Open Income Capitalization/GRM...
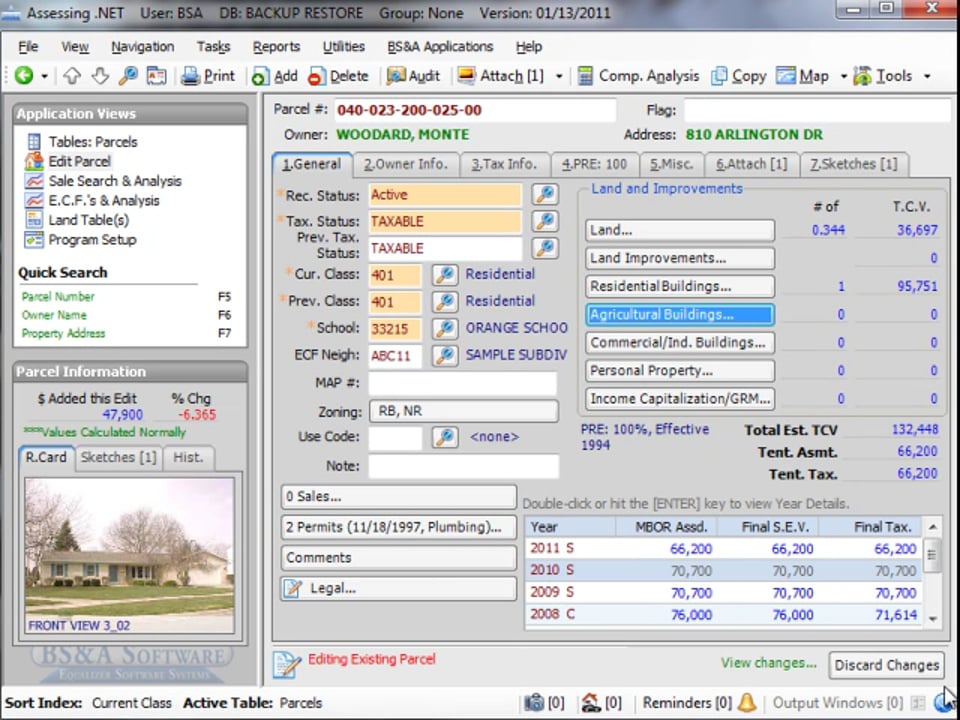Screen dimensions: 960x720 click(680, 399)
